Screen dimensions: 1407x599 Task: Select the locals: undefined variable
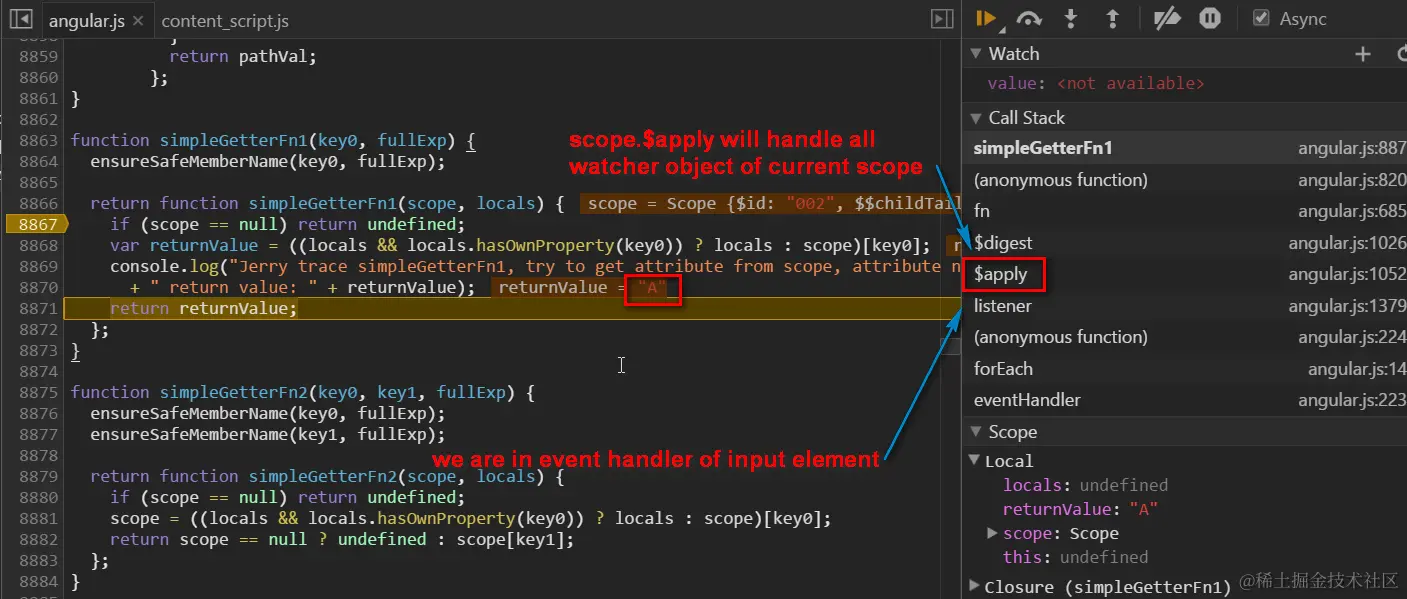point(1085,485)
